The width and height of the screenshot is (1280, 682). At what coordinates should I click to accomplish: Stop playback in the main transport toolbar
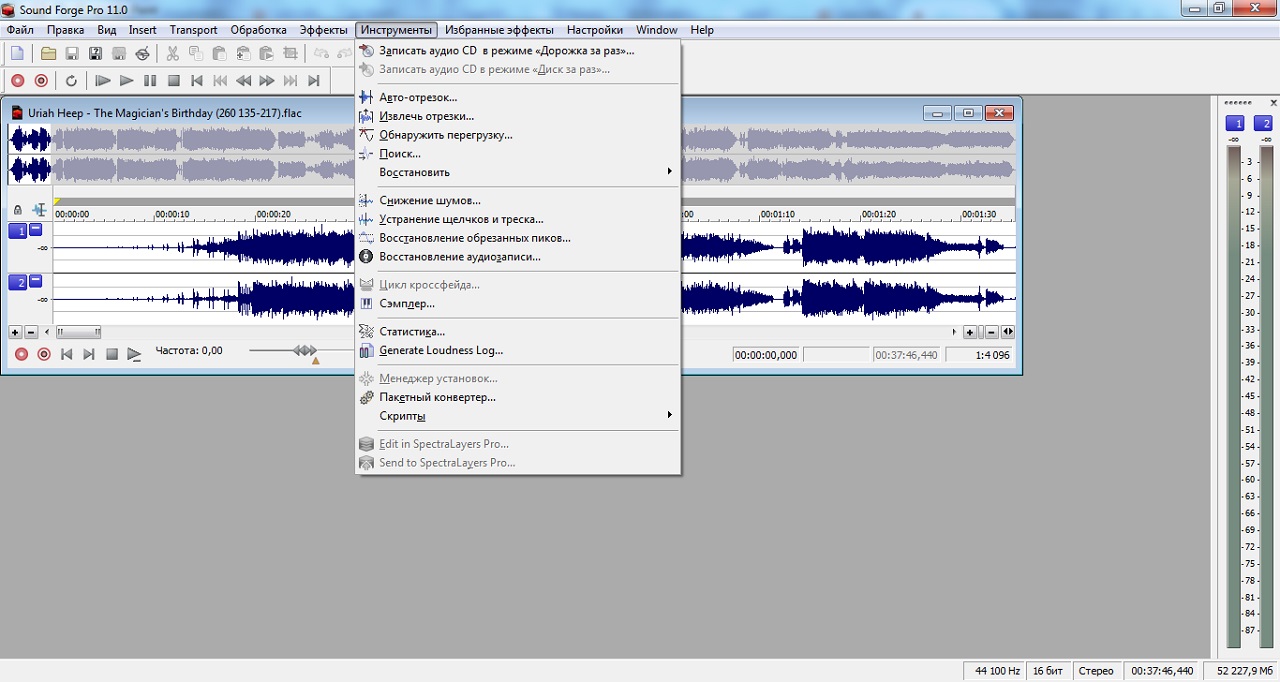(173, 81)
